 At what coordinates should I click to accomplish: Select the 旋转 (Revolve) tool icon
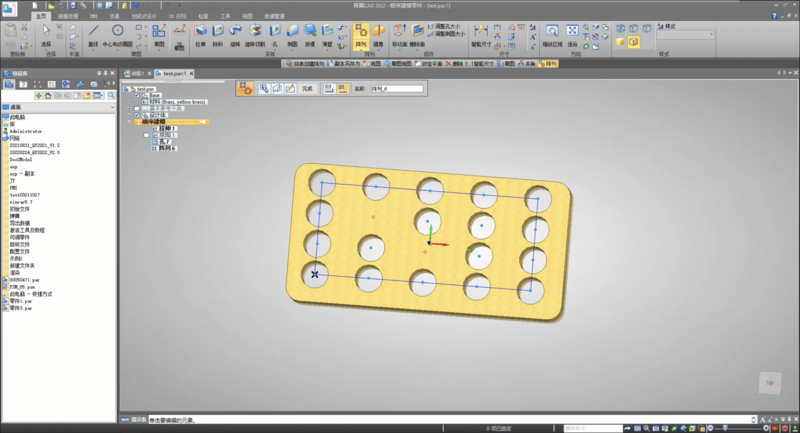tap(235, 31)
